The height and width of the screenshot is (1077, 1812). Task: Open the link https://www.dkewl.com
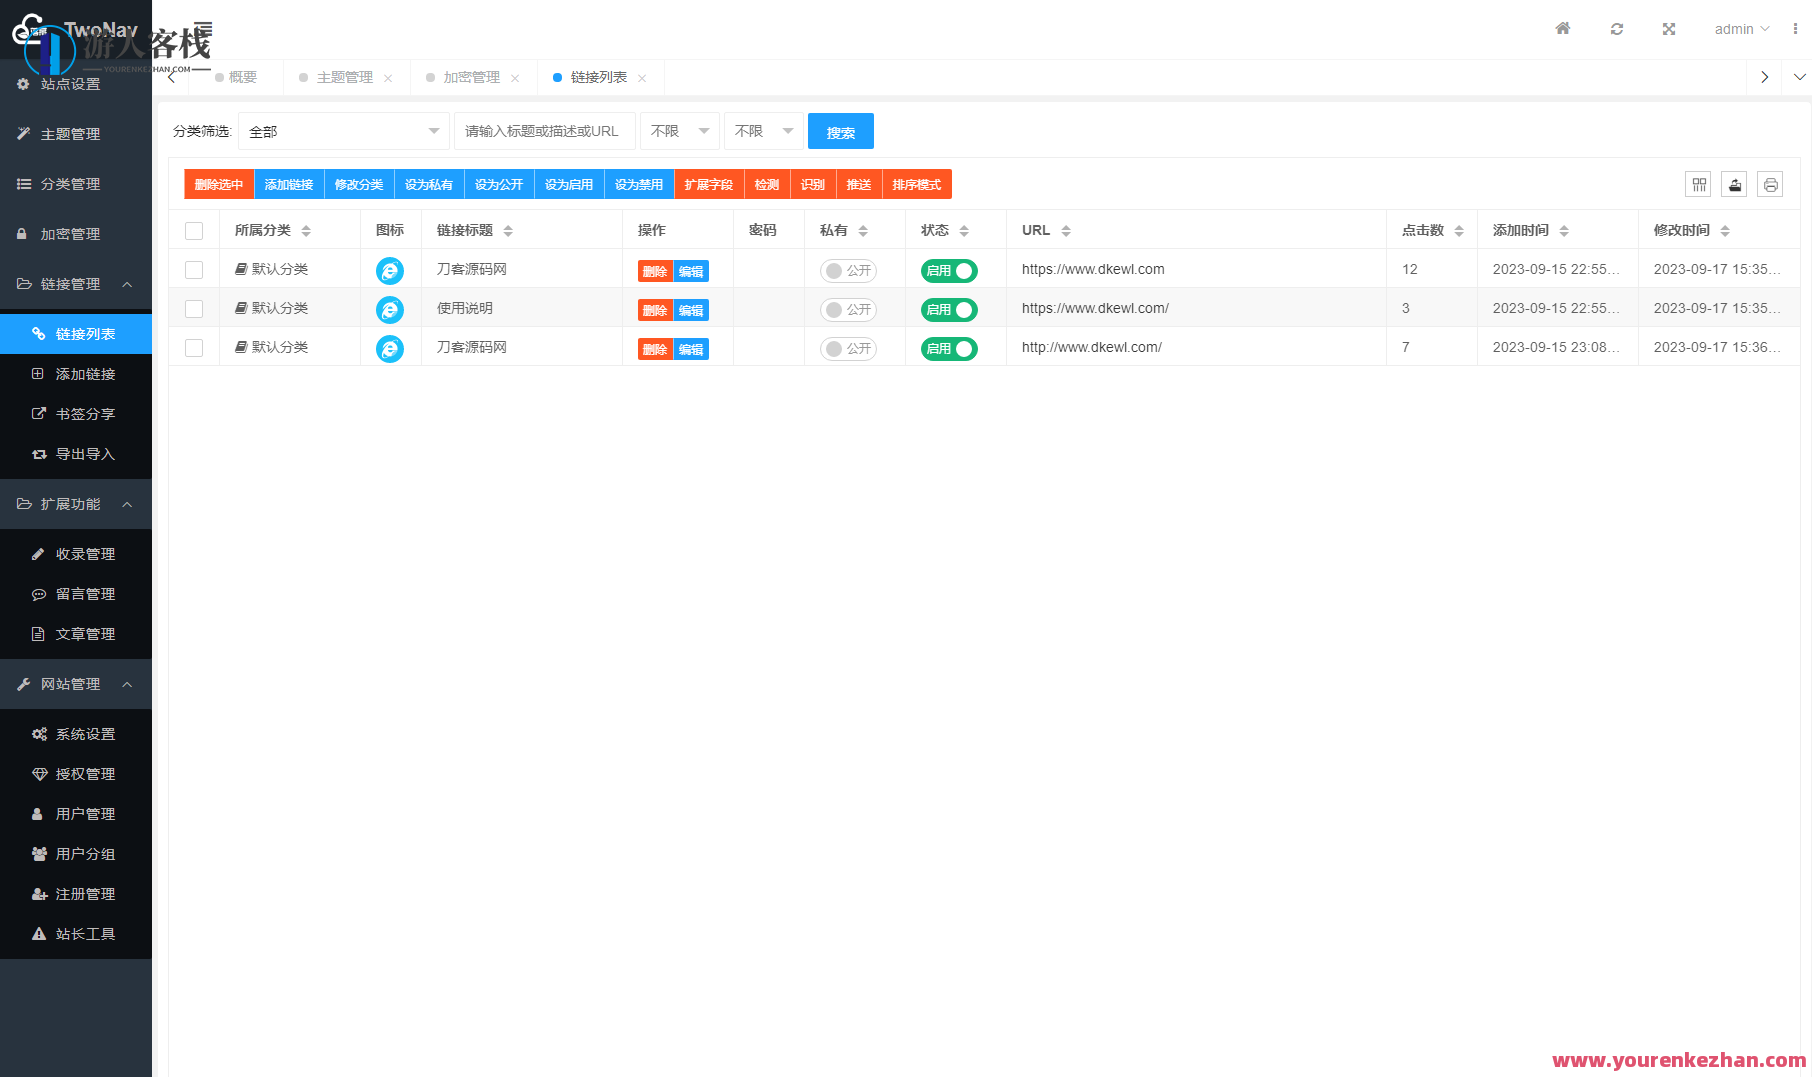(1092, 269)
